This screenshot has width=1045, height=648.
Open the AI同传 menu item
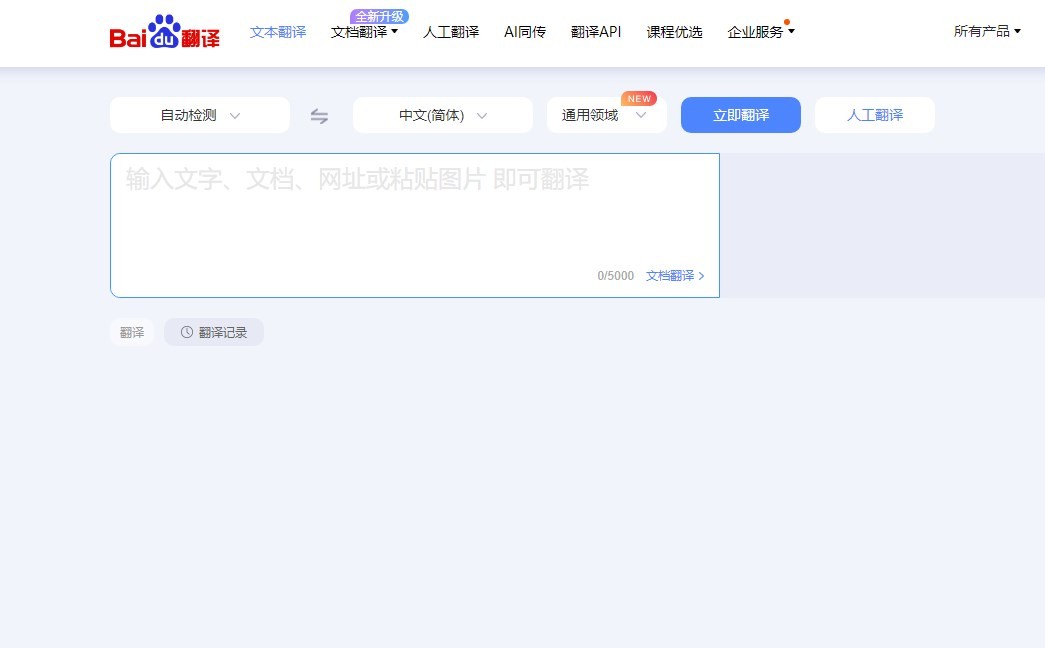click(524, 31)
